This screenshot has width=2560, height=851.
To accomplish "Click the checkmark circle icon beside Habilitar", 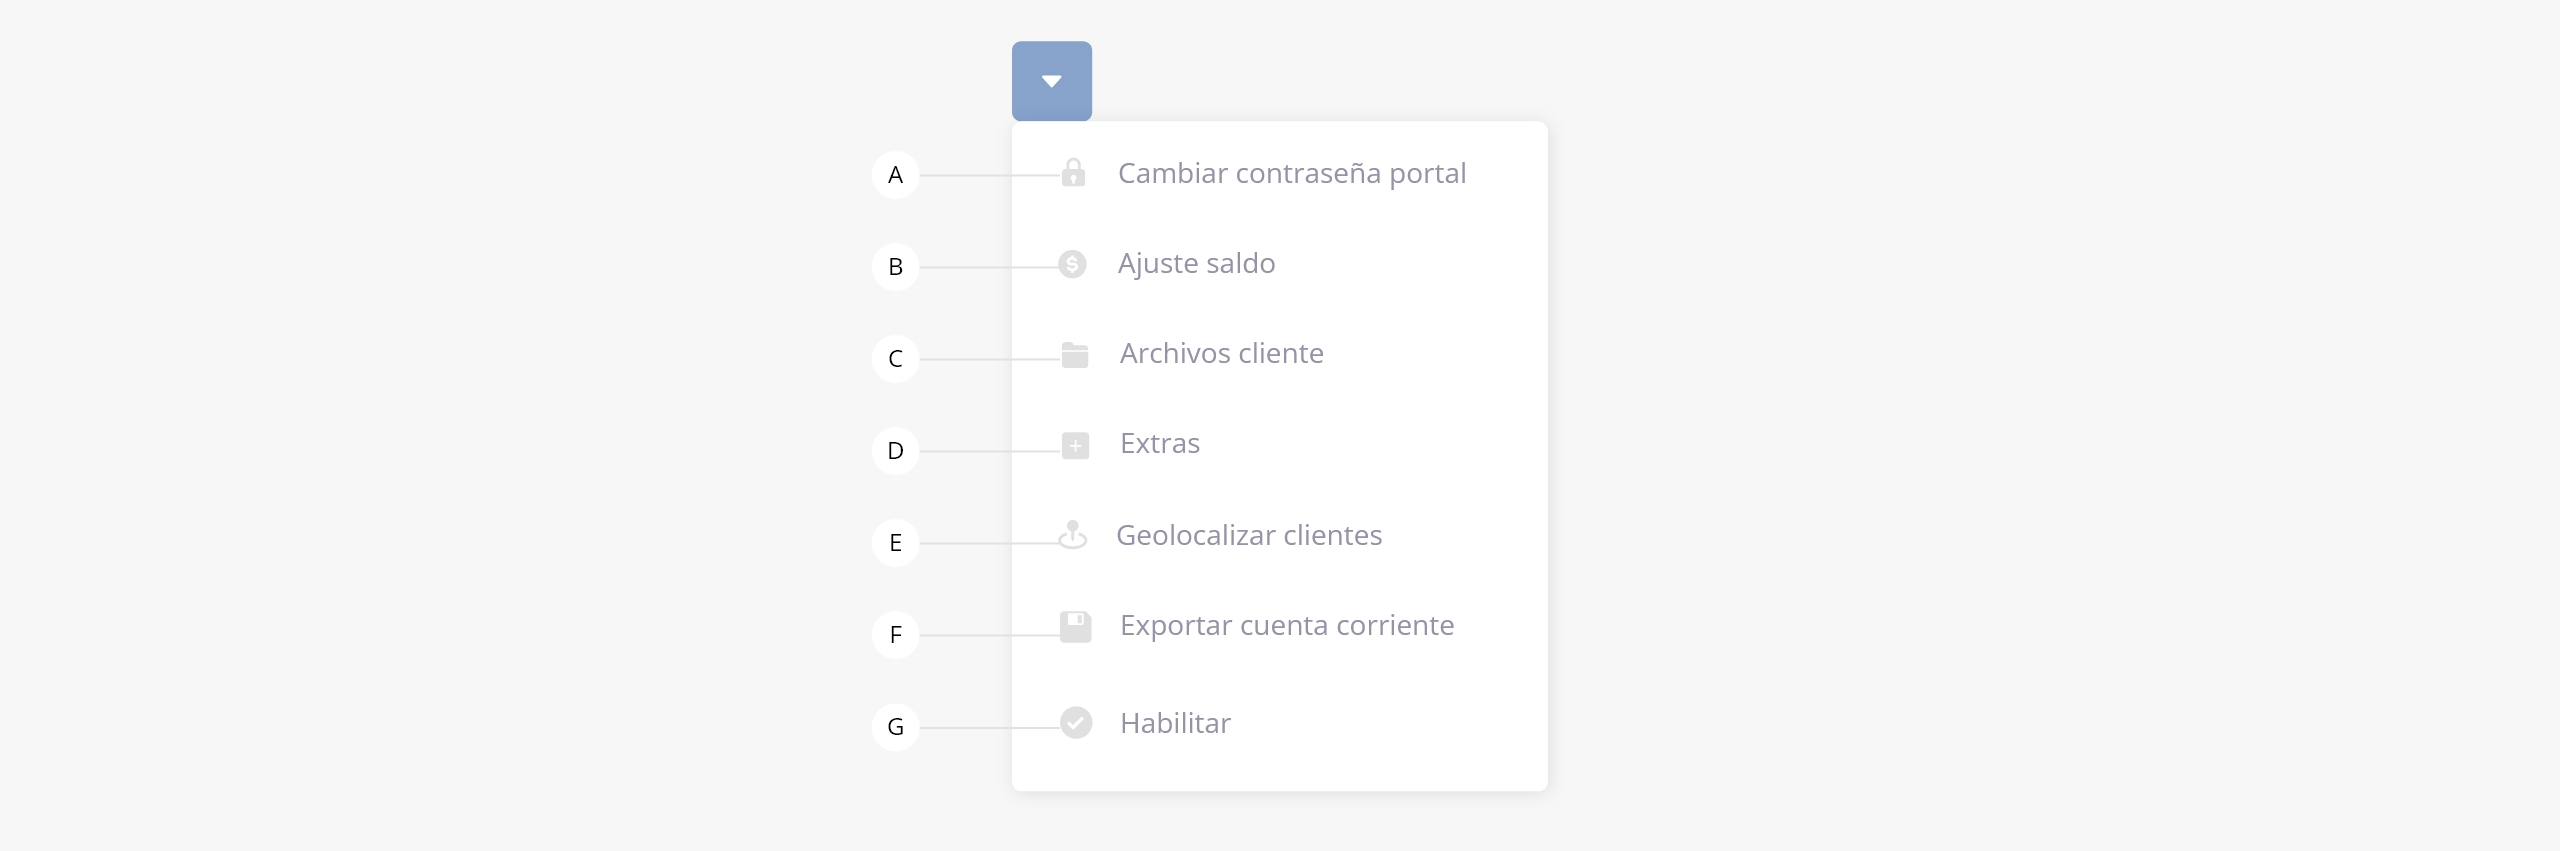I will point(1076,723).
